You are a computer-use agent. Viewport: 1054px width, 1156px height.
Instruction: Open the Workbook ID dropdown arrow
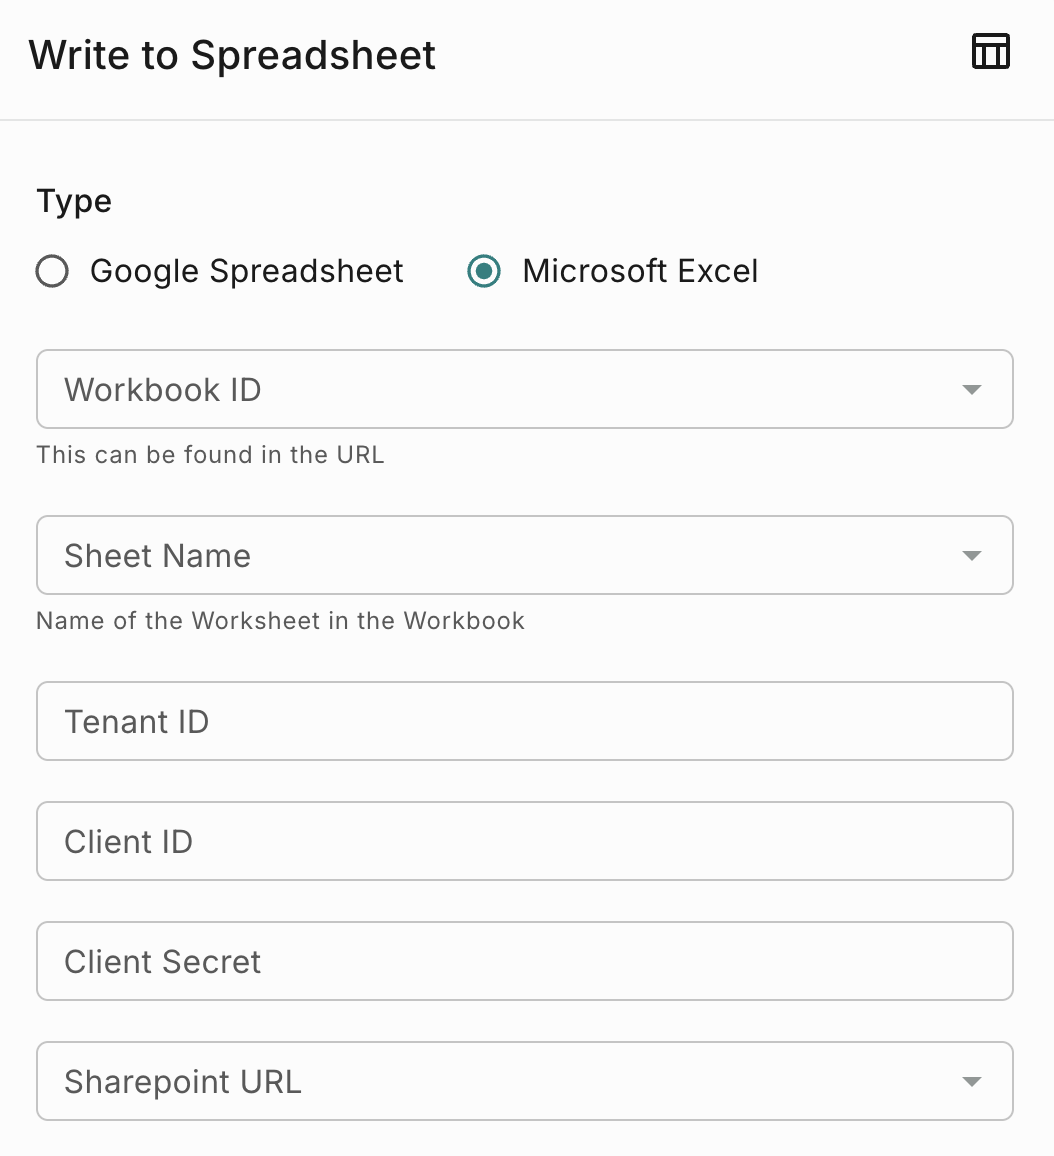coord(972,389)
